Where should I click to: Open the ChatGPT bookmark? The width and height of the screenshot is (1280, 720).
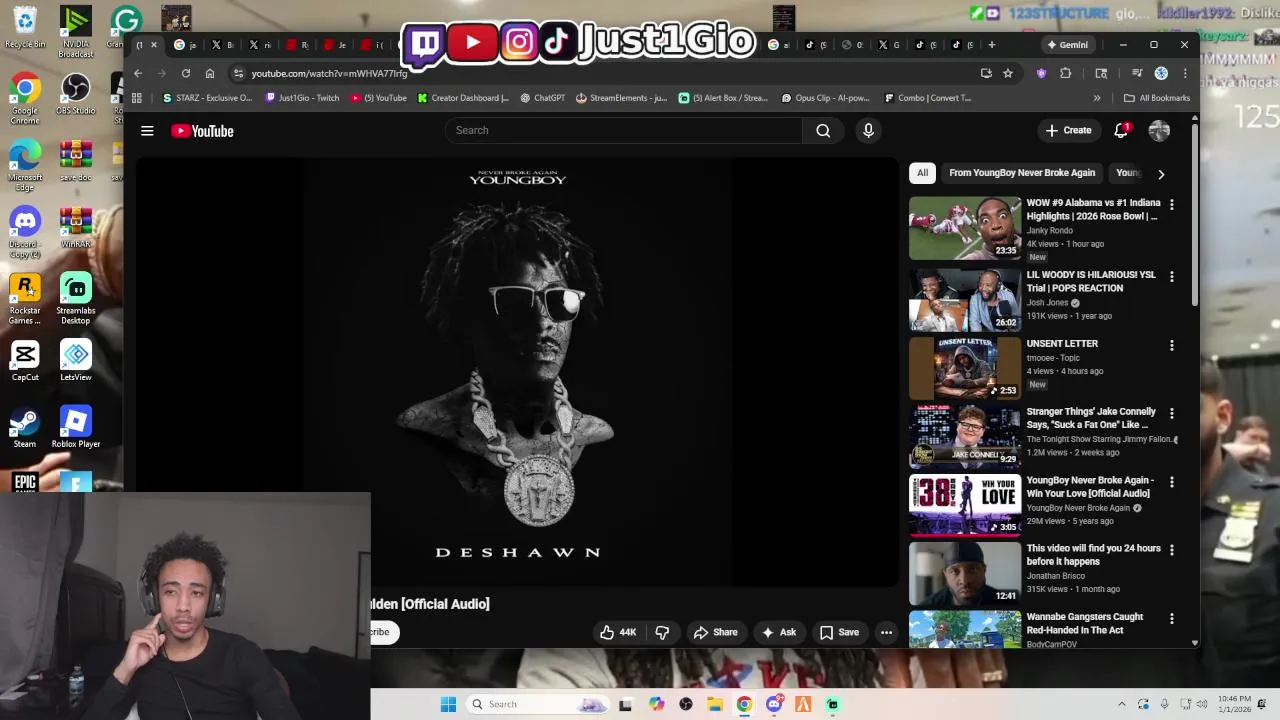click(543, 98)
